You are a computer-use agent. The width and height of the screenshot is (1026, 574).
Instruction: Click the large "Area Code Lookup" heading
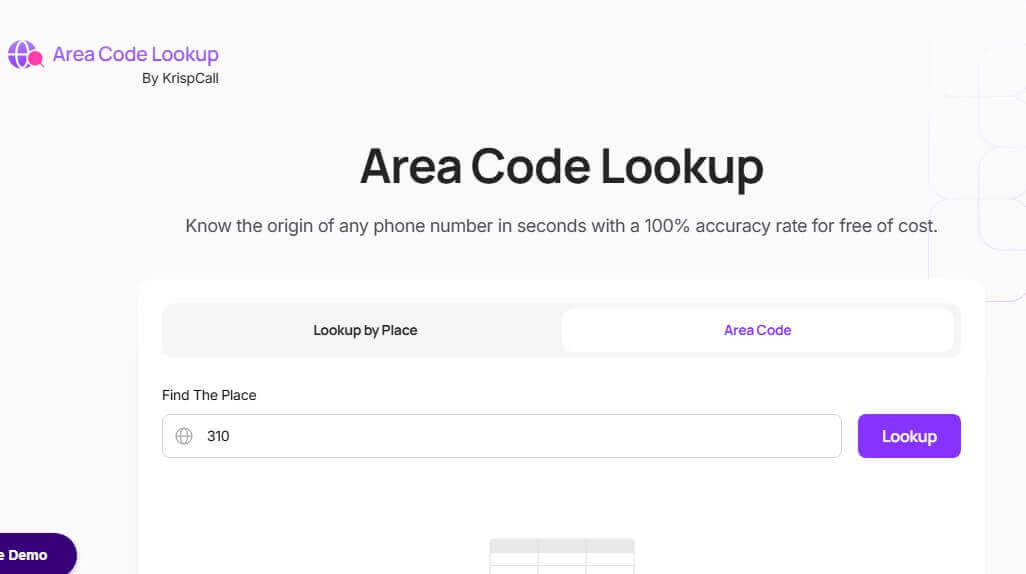point(561,167)
